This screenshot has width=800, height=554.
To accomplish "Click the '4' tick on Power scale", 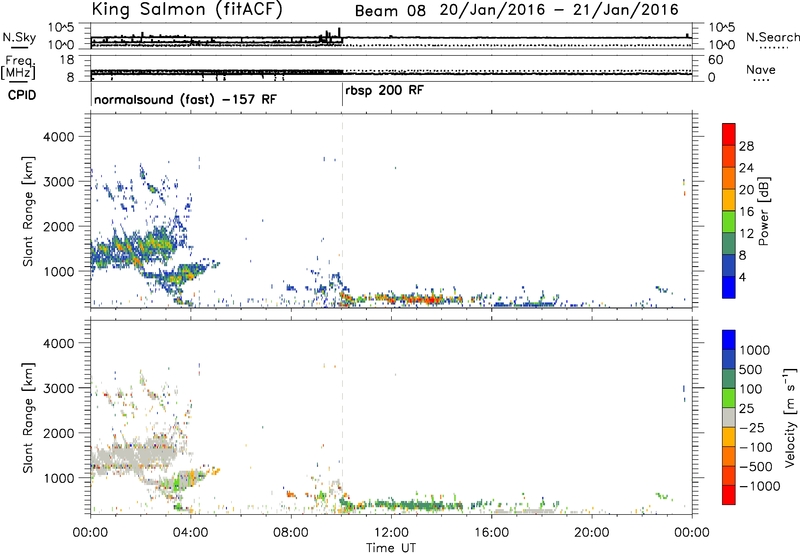I will pos(742,277).
